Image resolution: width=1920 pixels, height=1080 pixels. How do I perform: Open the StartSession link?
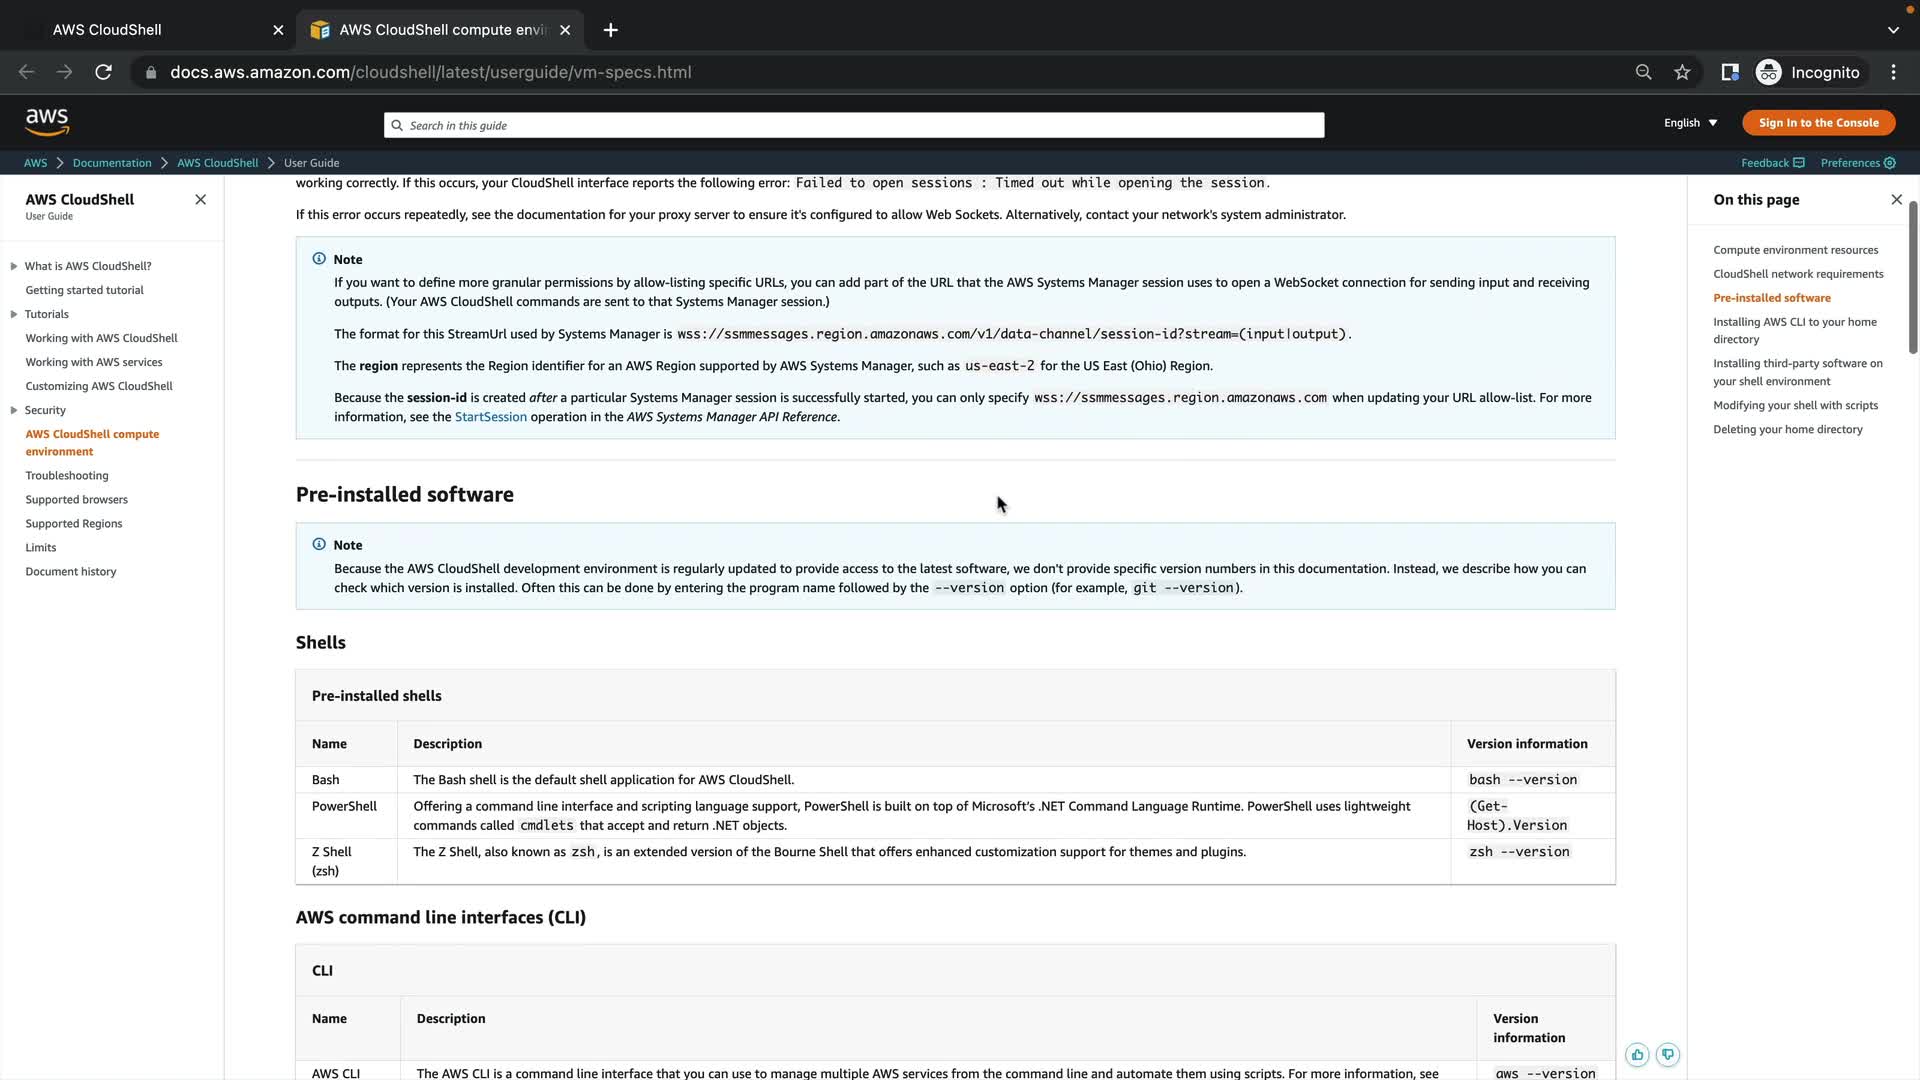490,417
